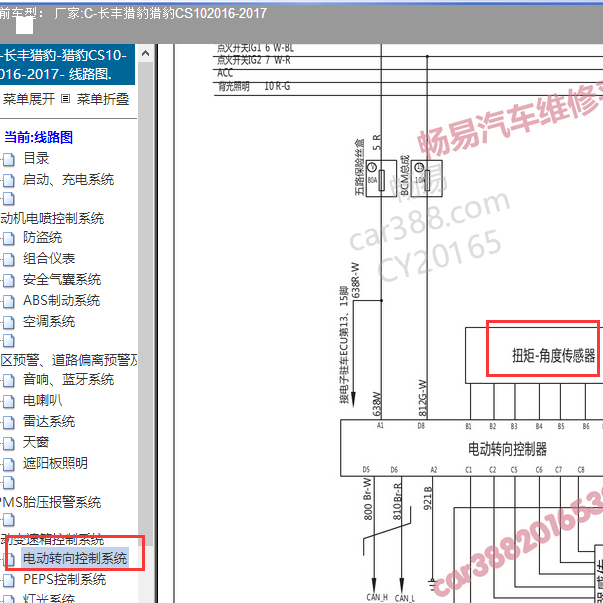This screenshot has height=603, width=603.
Task: Open 遮阳板照明 diagram
Action: 55,463
